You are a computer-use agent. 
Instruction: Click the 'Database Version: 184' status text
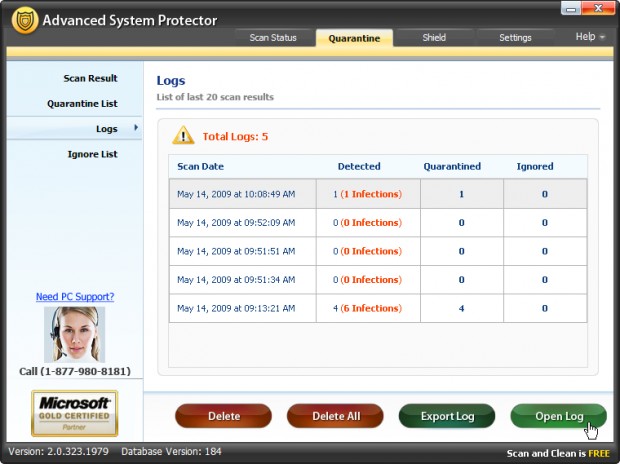pos(171,452)
